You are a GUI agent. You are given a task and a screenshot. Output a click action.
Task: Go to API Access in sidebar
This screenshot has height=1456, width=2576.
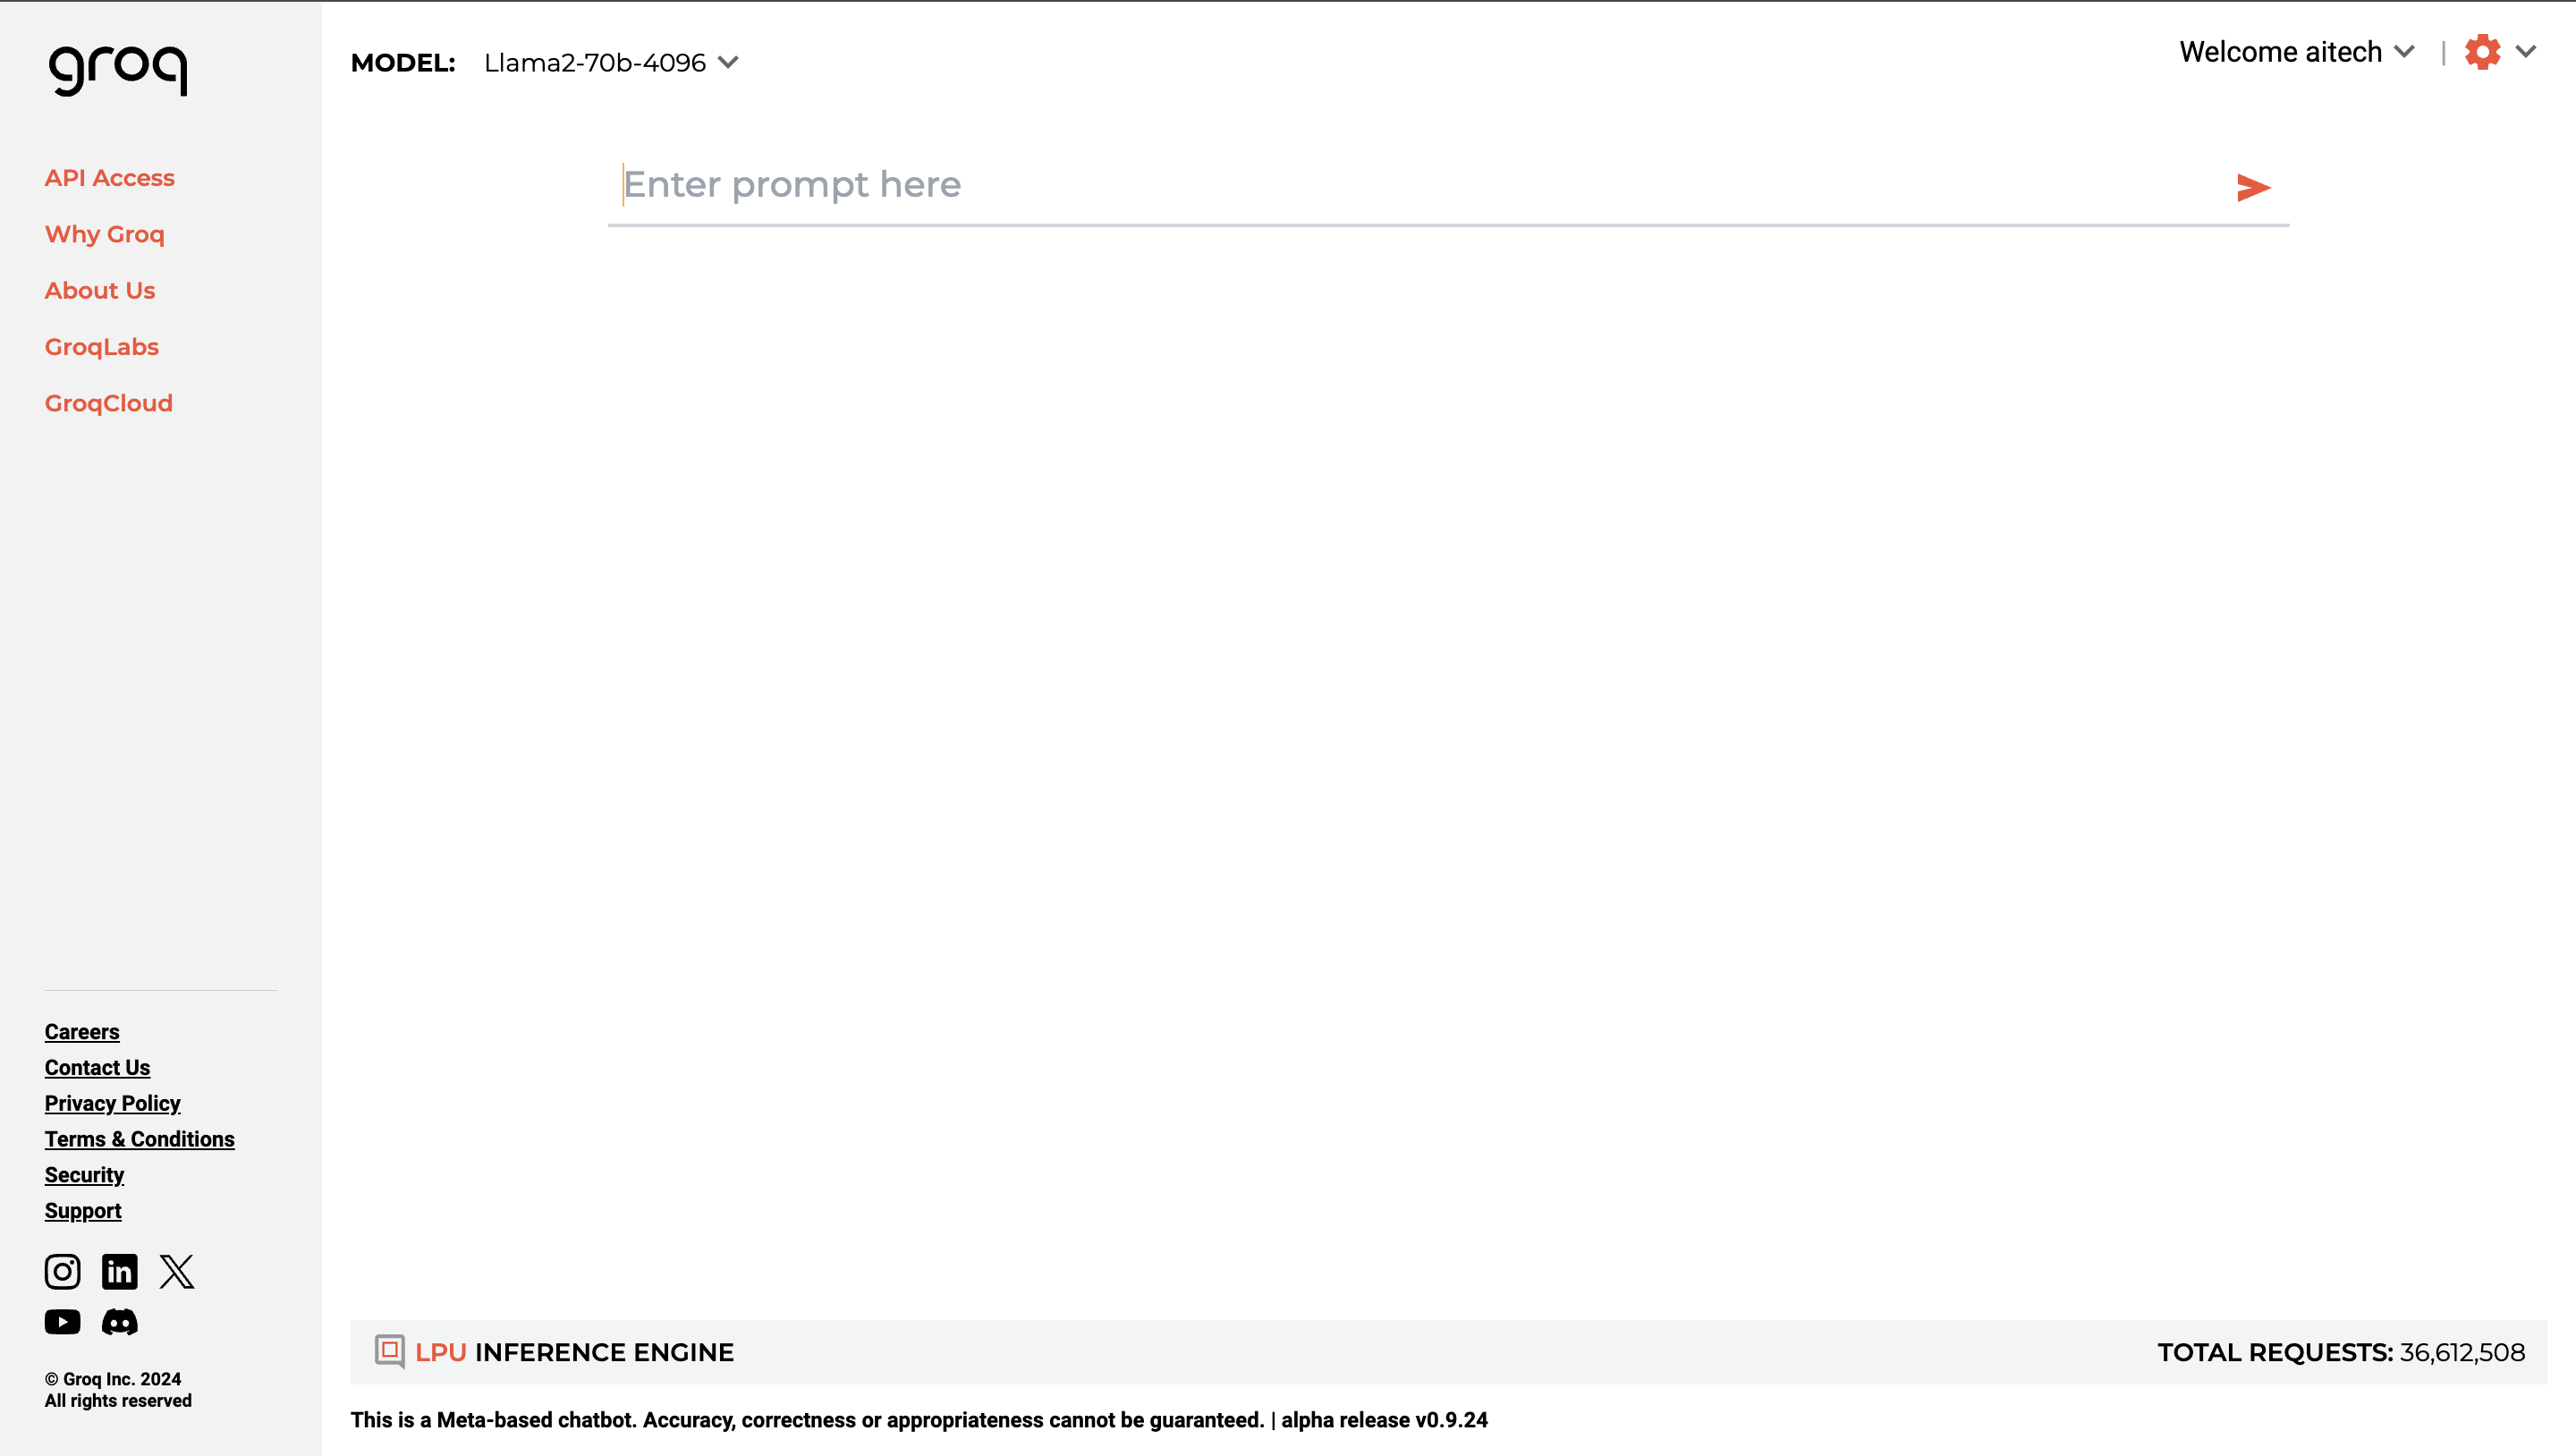click(x=110, y=178)
